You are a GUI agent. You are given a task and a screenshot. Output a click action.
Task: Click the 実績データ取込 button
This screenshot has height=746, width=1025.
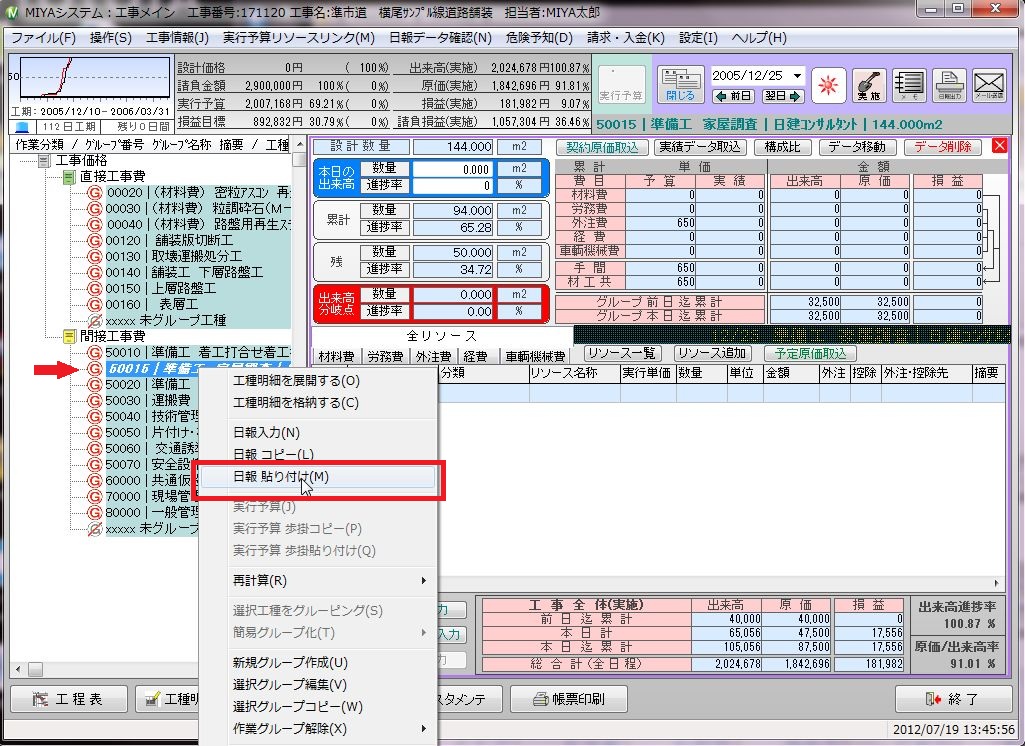point(700,147)
